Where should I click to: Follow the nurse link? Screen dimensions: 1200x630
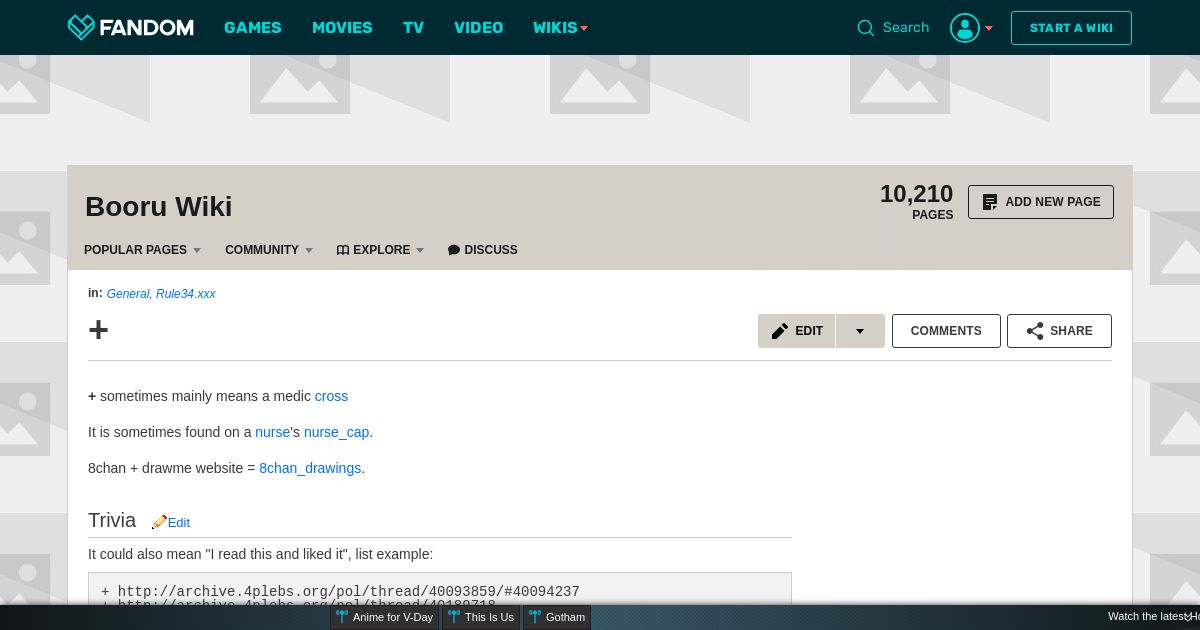click(273, 432)
